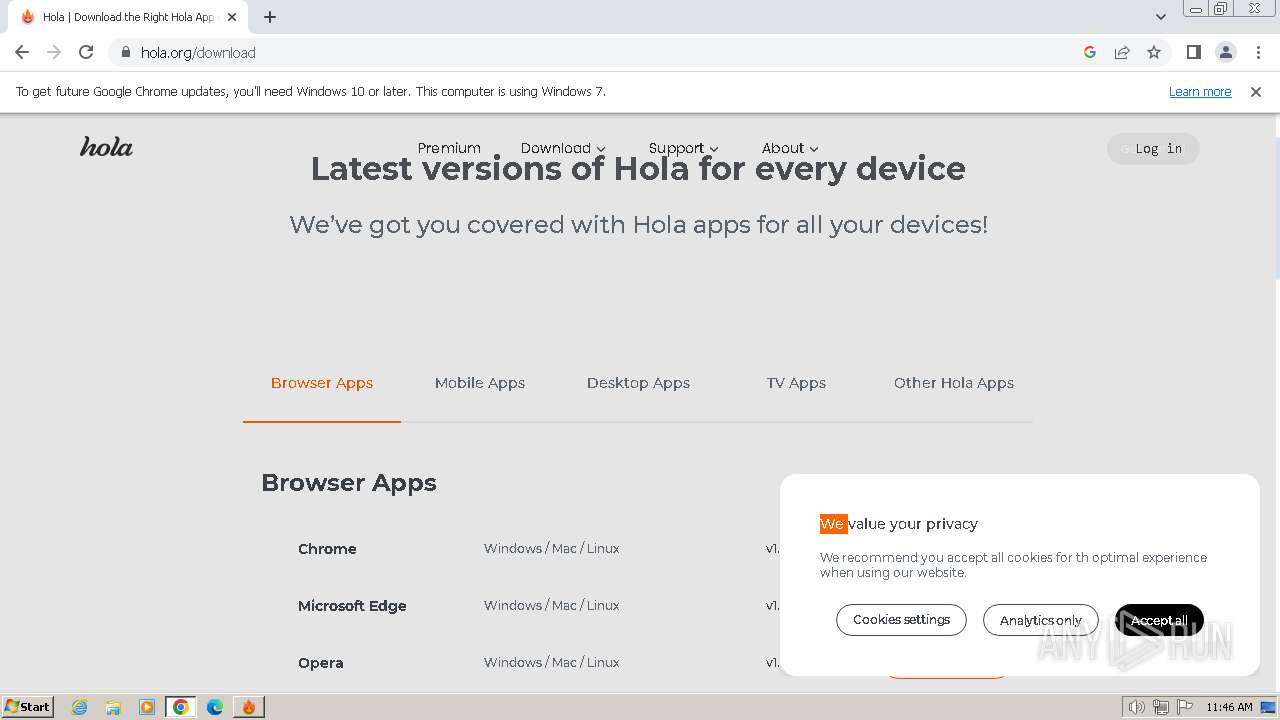This screenshot has height=720, width=1280.
Task: Open the Windows Start menu
Action: point(28,706)
